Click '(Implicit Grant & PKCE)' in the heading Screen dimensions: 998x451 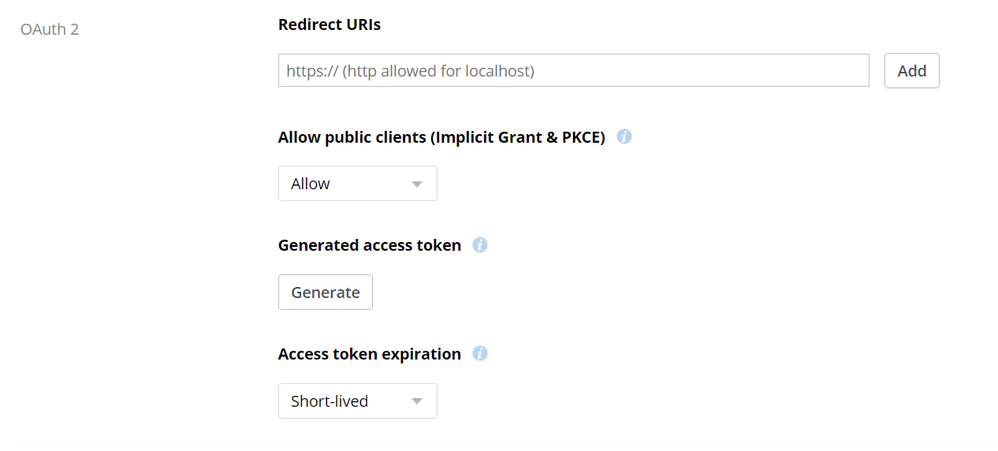coord(517,138)
